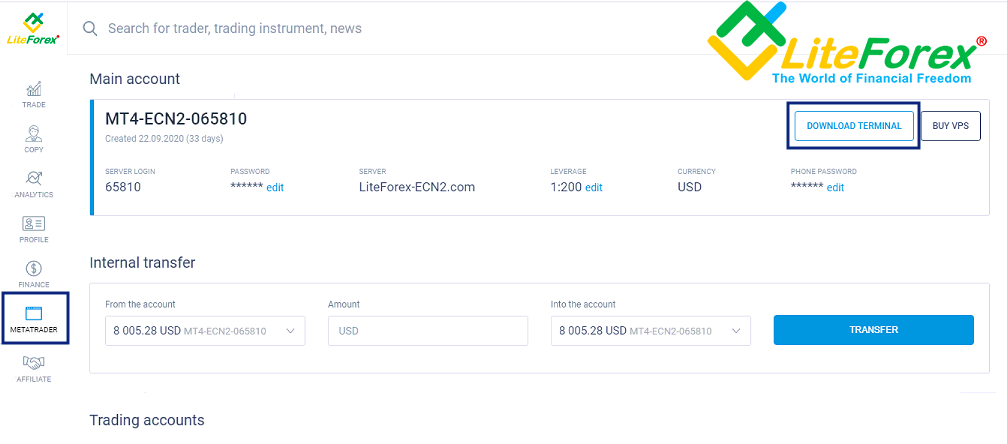Click the Amount USD input field
This screenshot has width=1007, height=444.
(x=428, y=331)
